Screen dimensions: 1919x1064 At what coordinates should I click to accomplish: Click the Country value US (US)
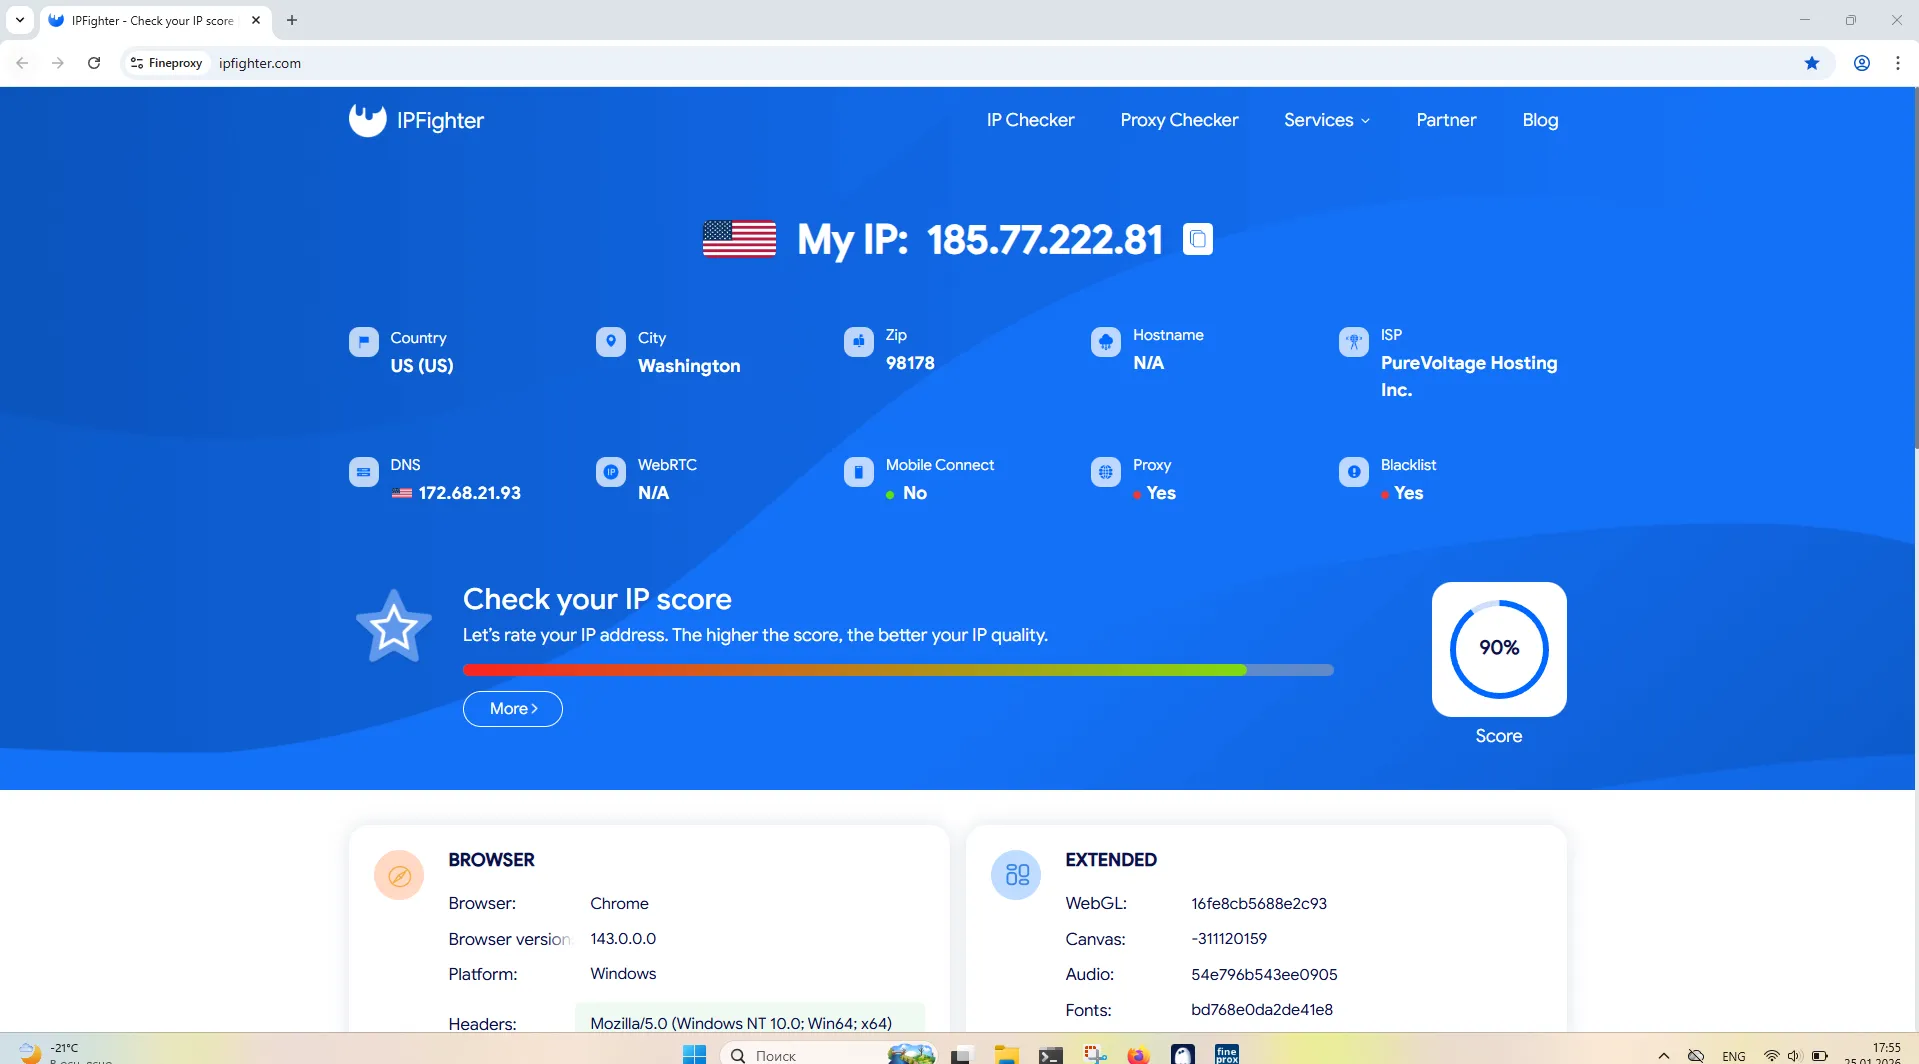pos(422,366)
